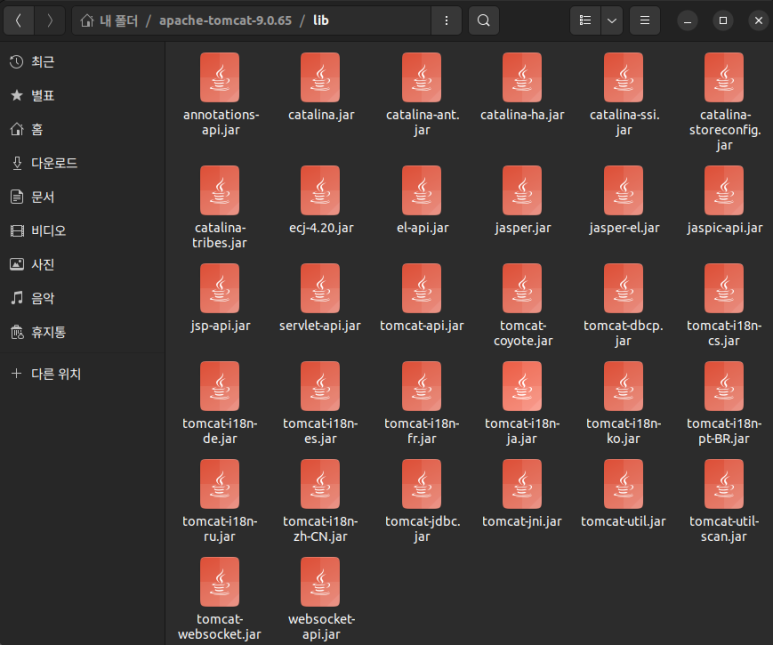Open 비디오 (Videos) in sidebar
The height and width of the screenshot is (645, 773).
click(x=82, y=231)
